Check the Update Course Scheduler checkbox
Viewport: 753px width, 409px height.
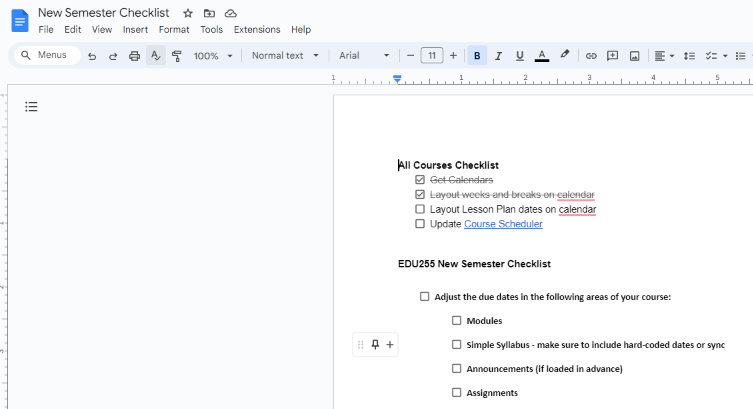(x=420, y=224)
